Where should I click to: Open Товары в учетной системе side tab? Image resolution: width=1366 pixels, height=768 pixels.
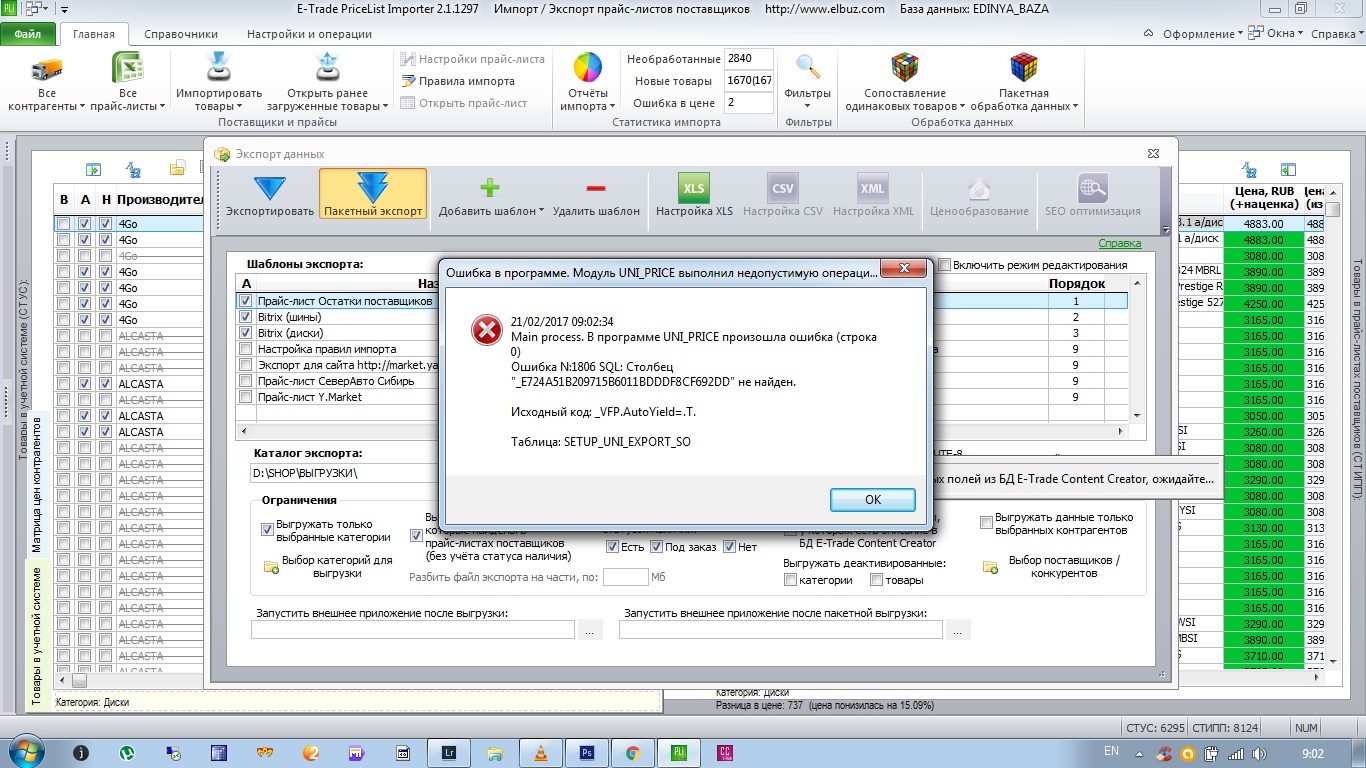[38, 636]
